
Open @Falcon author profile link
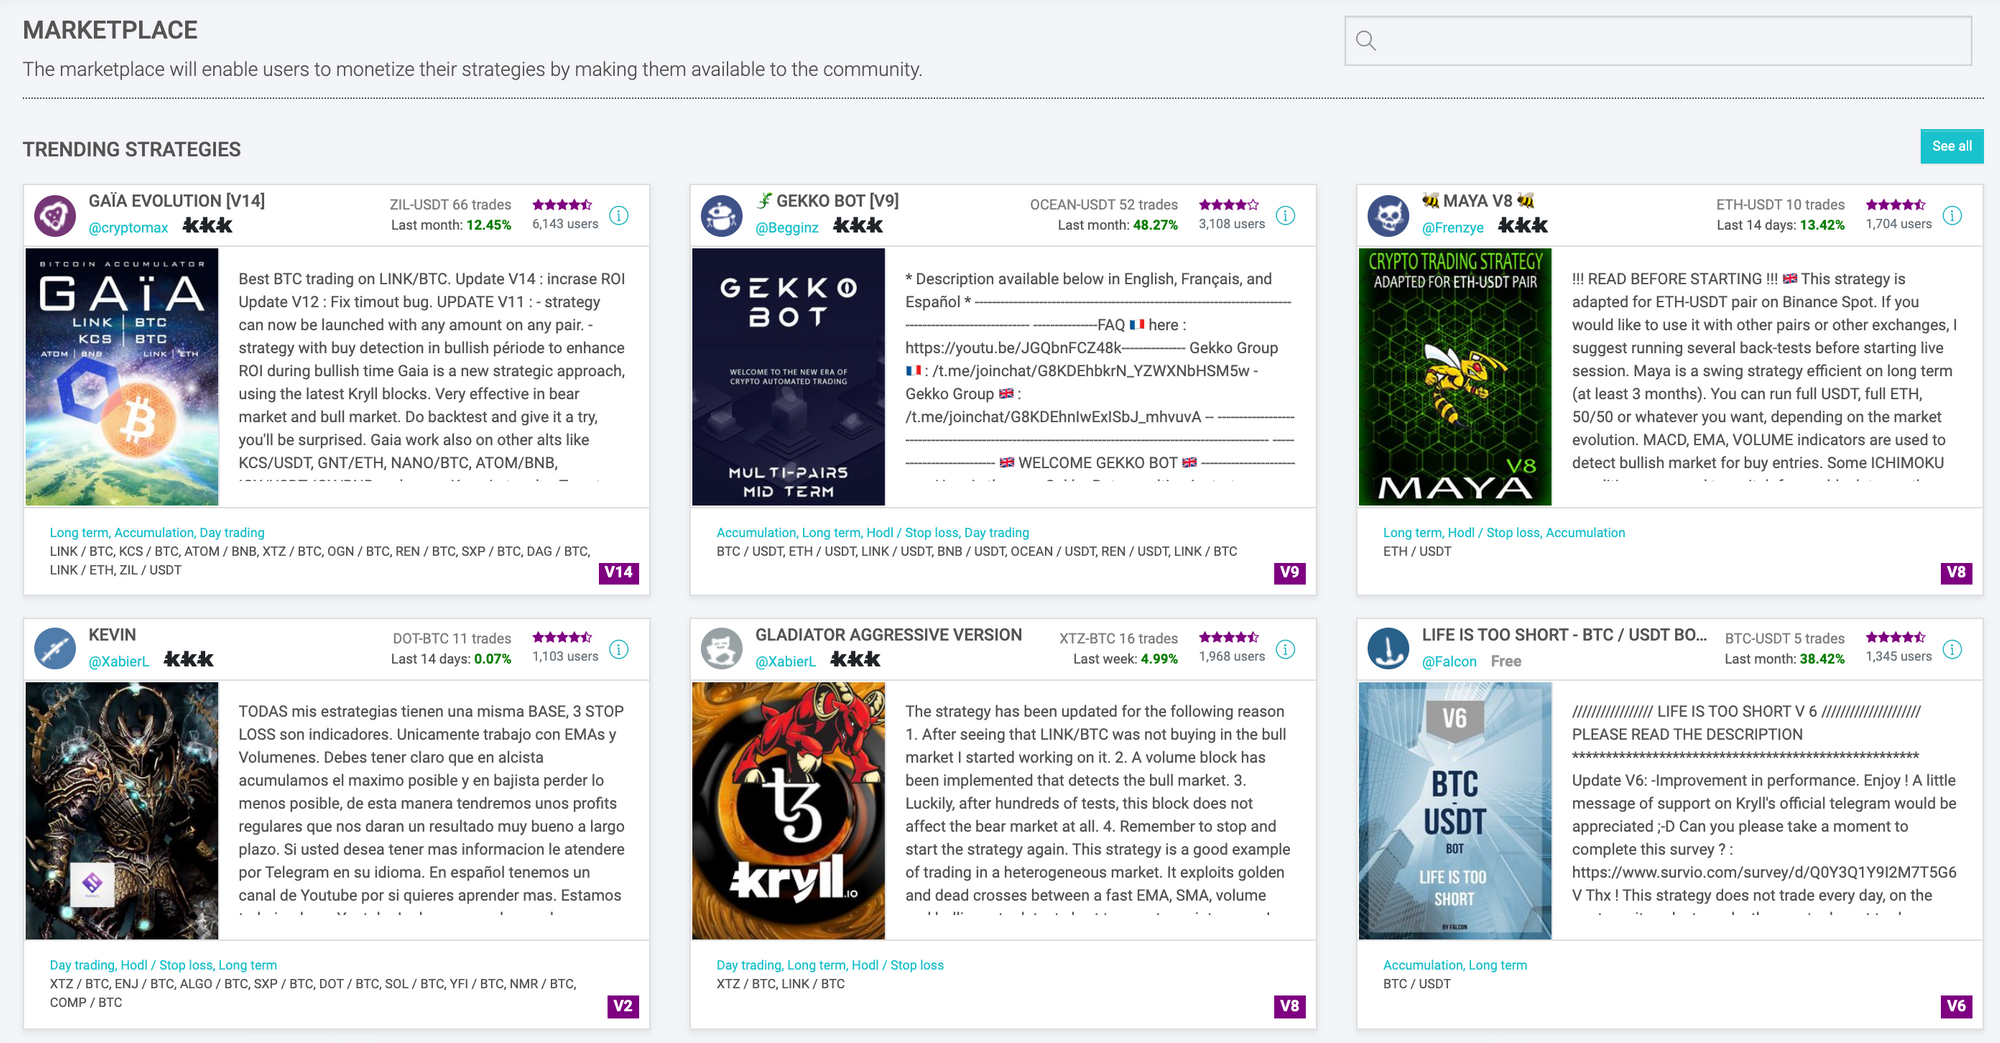point(1449,661)
